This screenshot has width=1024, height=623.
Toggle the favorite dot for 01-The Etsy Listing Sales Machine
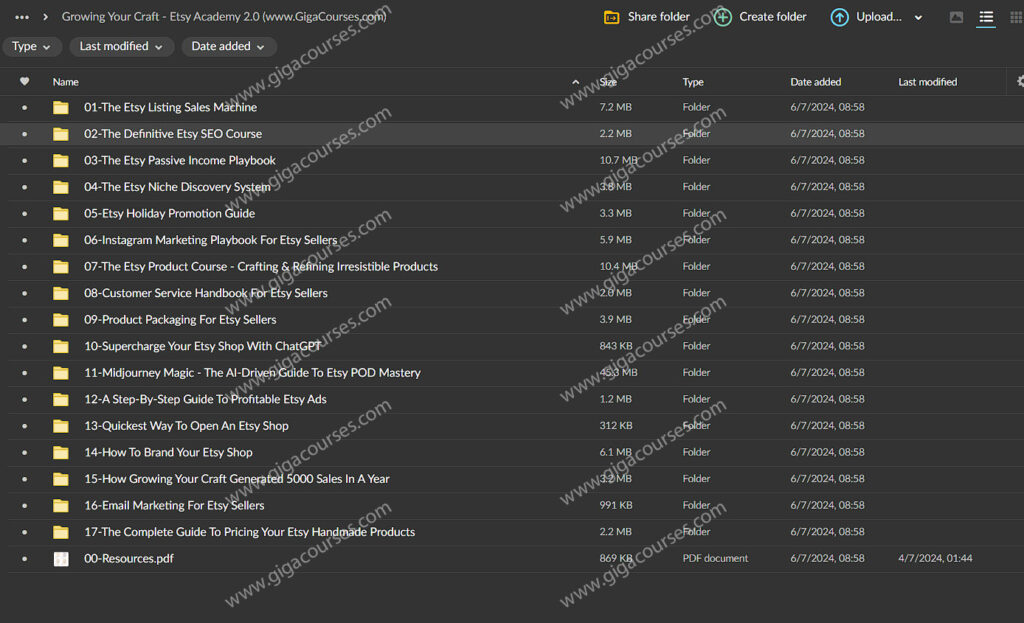pyautogui.click(x=24, y=107)
